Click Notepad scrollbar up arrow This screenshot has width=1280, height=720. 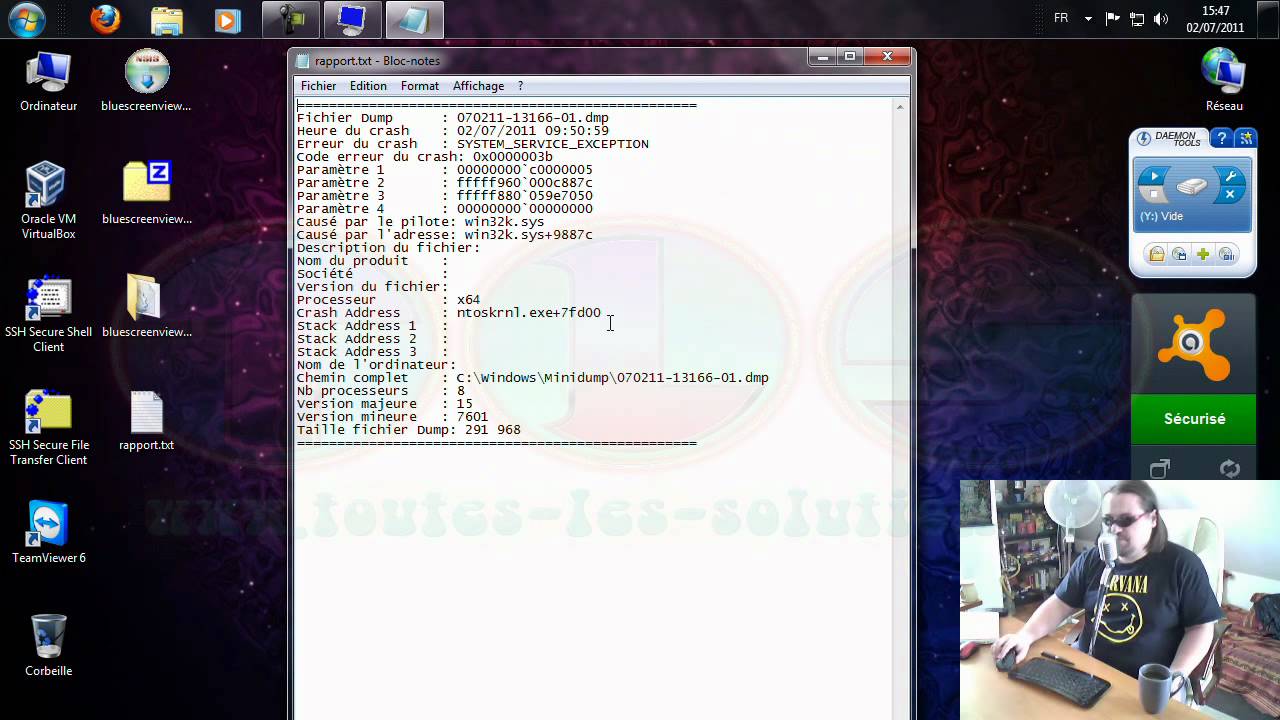900,106
